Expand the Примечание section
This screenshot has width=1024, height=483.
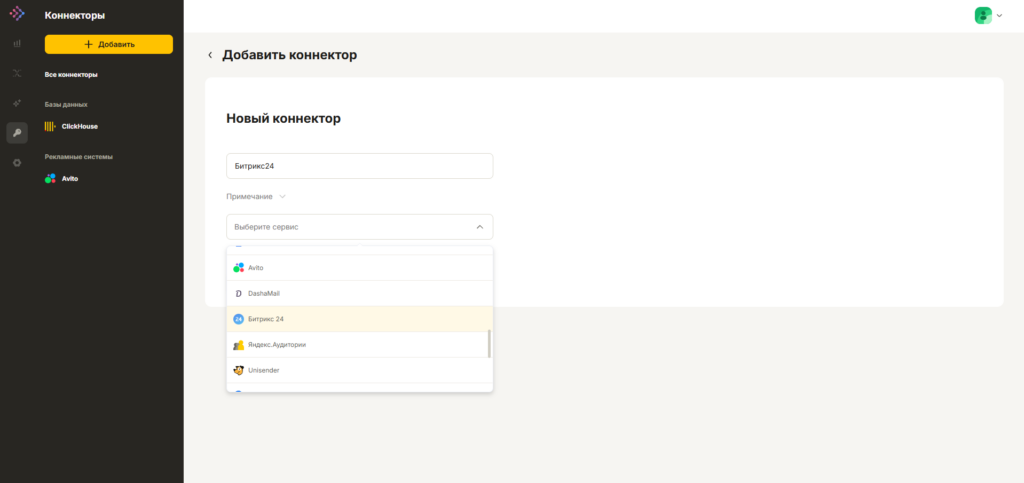click(x=256, y=196)
